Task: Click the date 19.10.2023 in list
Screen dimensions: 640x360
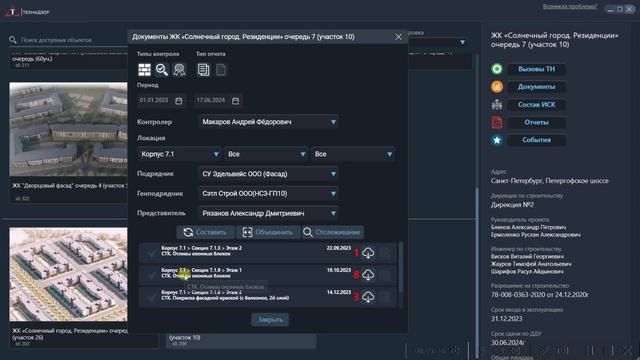Action: [339, 270]
